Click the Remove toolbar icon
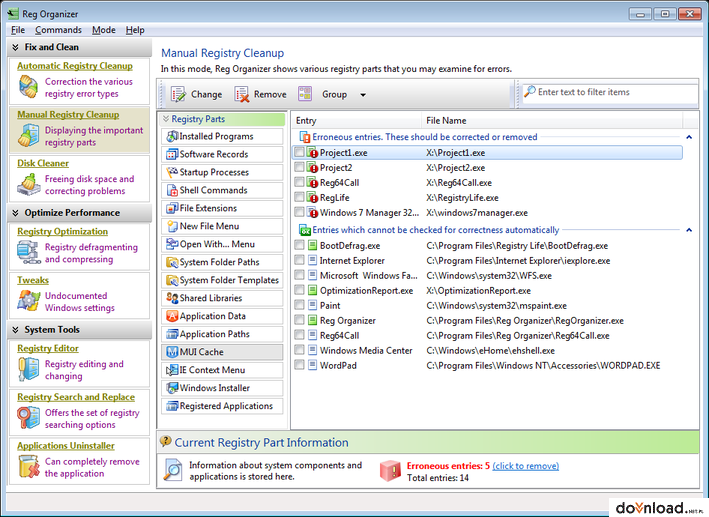Image resolution: width=709 pixels, height=517 pixels. click(241, 94)
